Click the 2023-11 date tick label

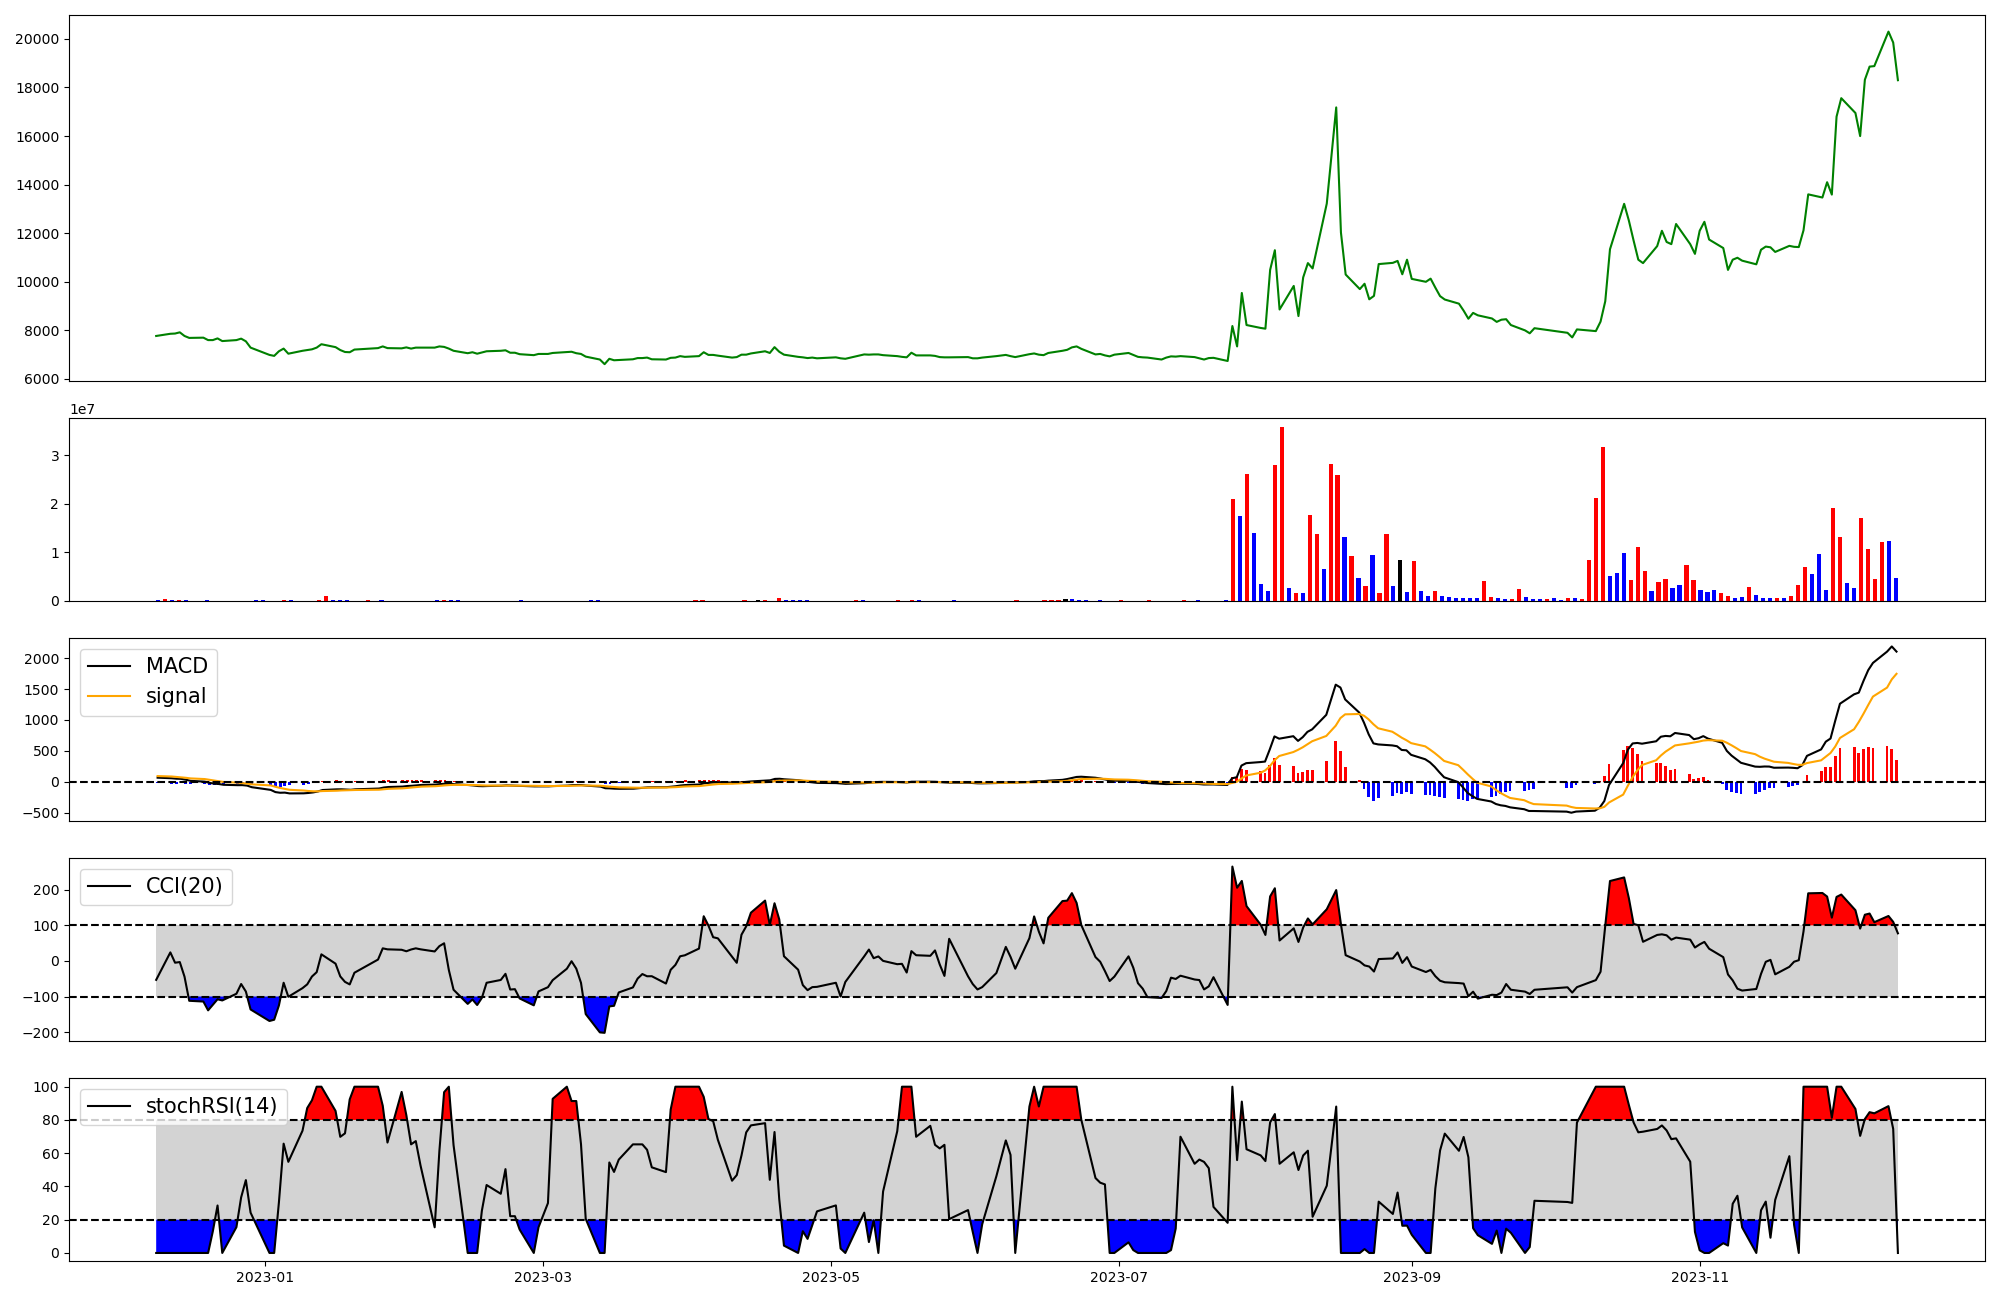point(1699,1277)
